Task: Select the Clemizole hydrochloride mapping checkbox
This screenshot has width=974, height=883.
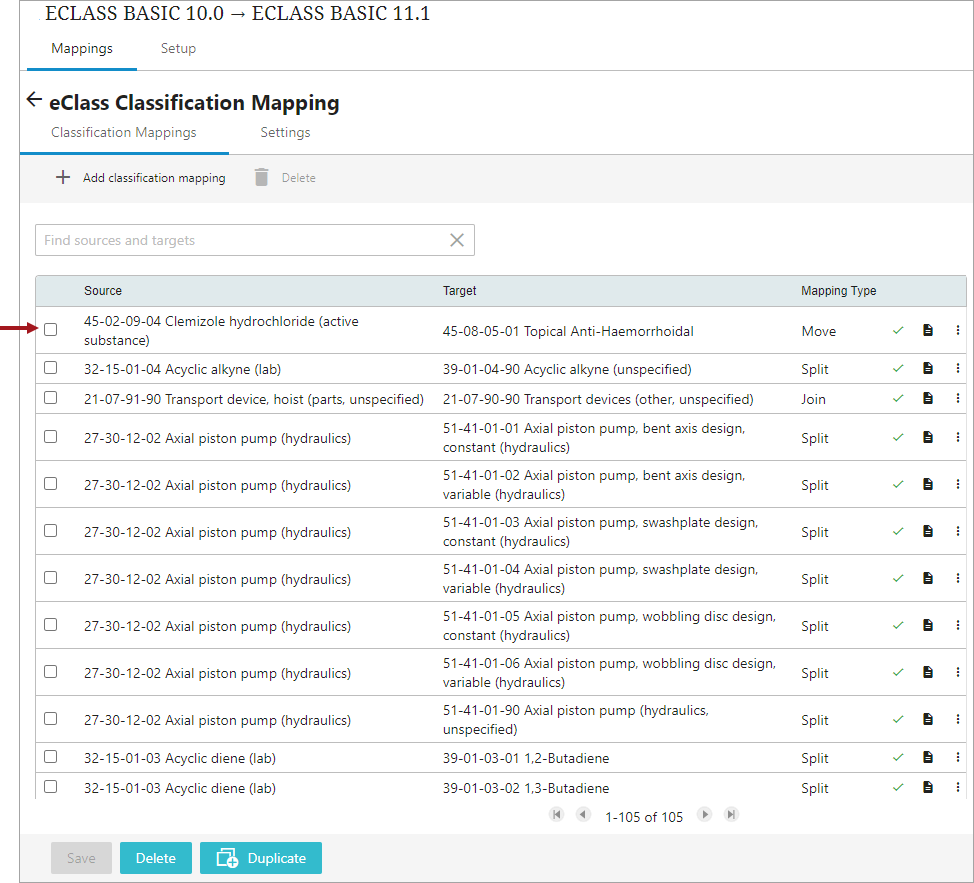Action: tap(51, 329)
